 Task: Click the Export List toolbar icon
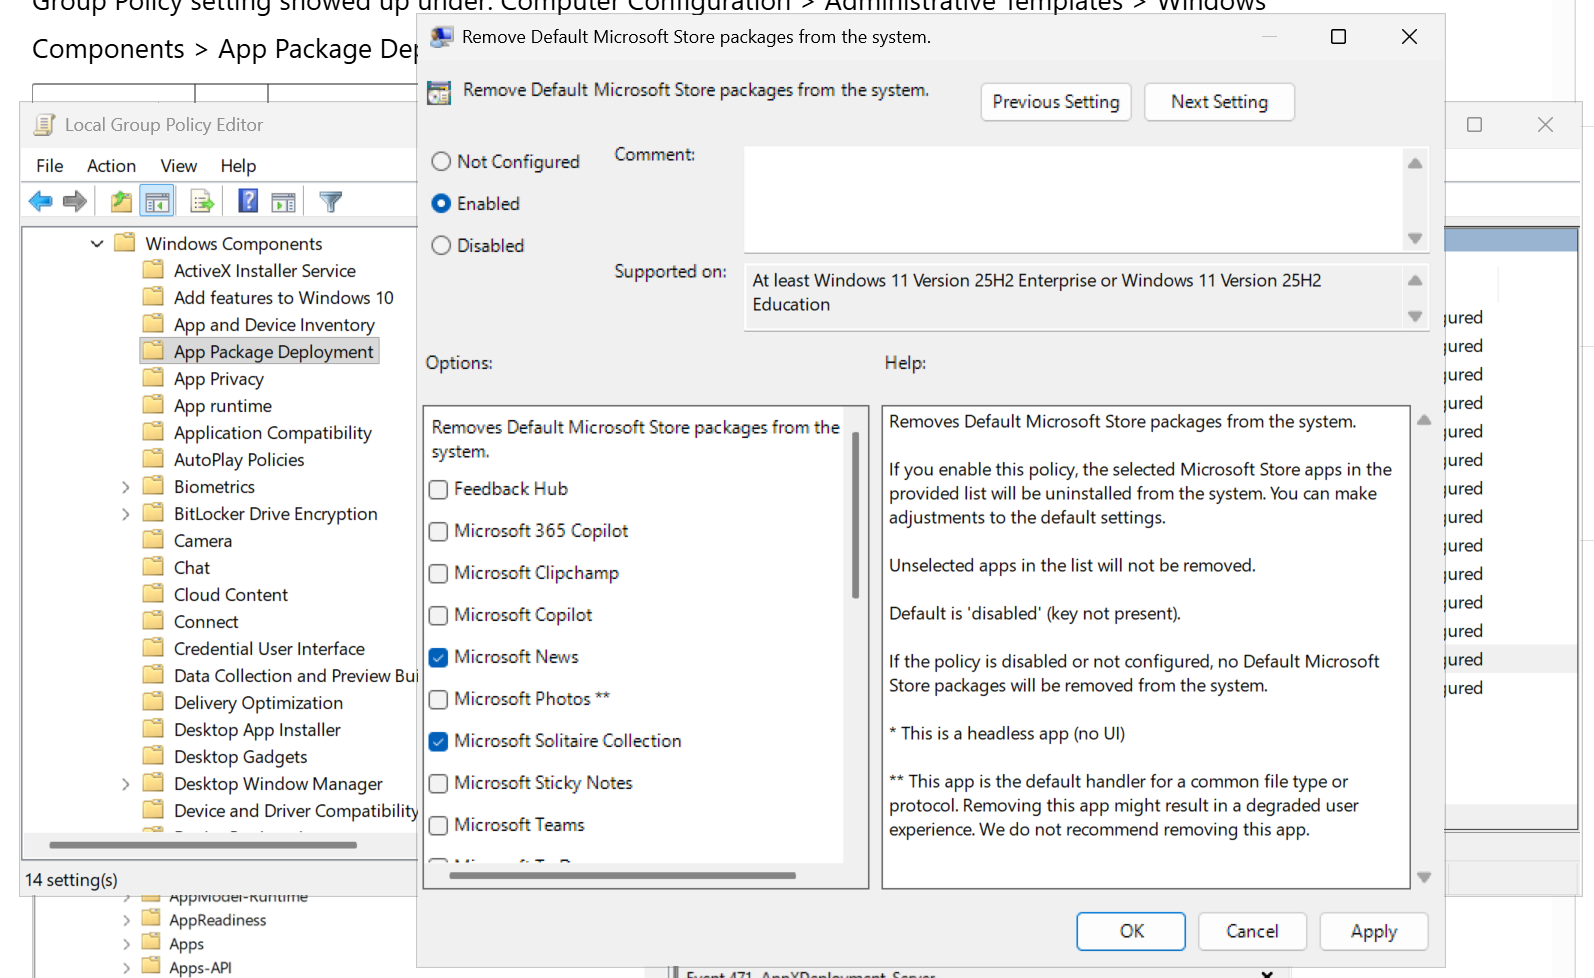click(202, 202)
